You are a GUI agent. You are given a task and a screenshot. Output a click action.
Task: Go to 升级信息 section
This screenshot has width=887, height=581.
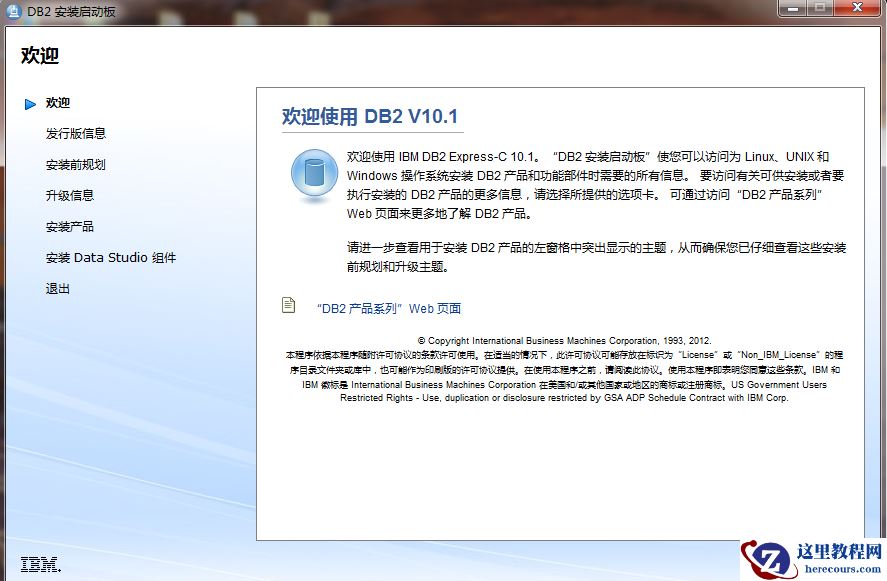tap(70, 196)
